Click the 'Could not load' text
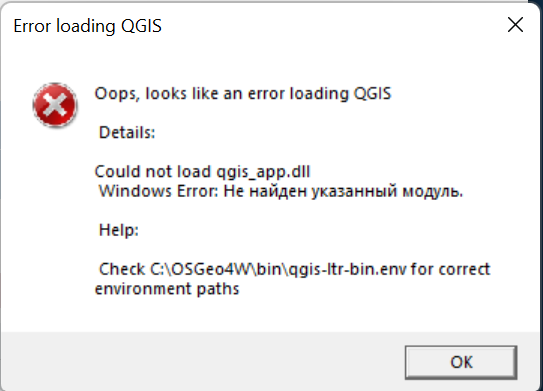The image size is (543, 391). pyautogui.click(x=153, y=171)
